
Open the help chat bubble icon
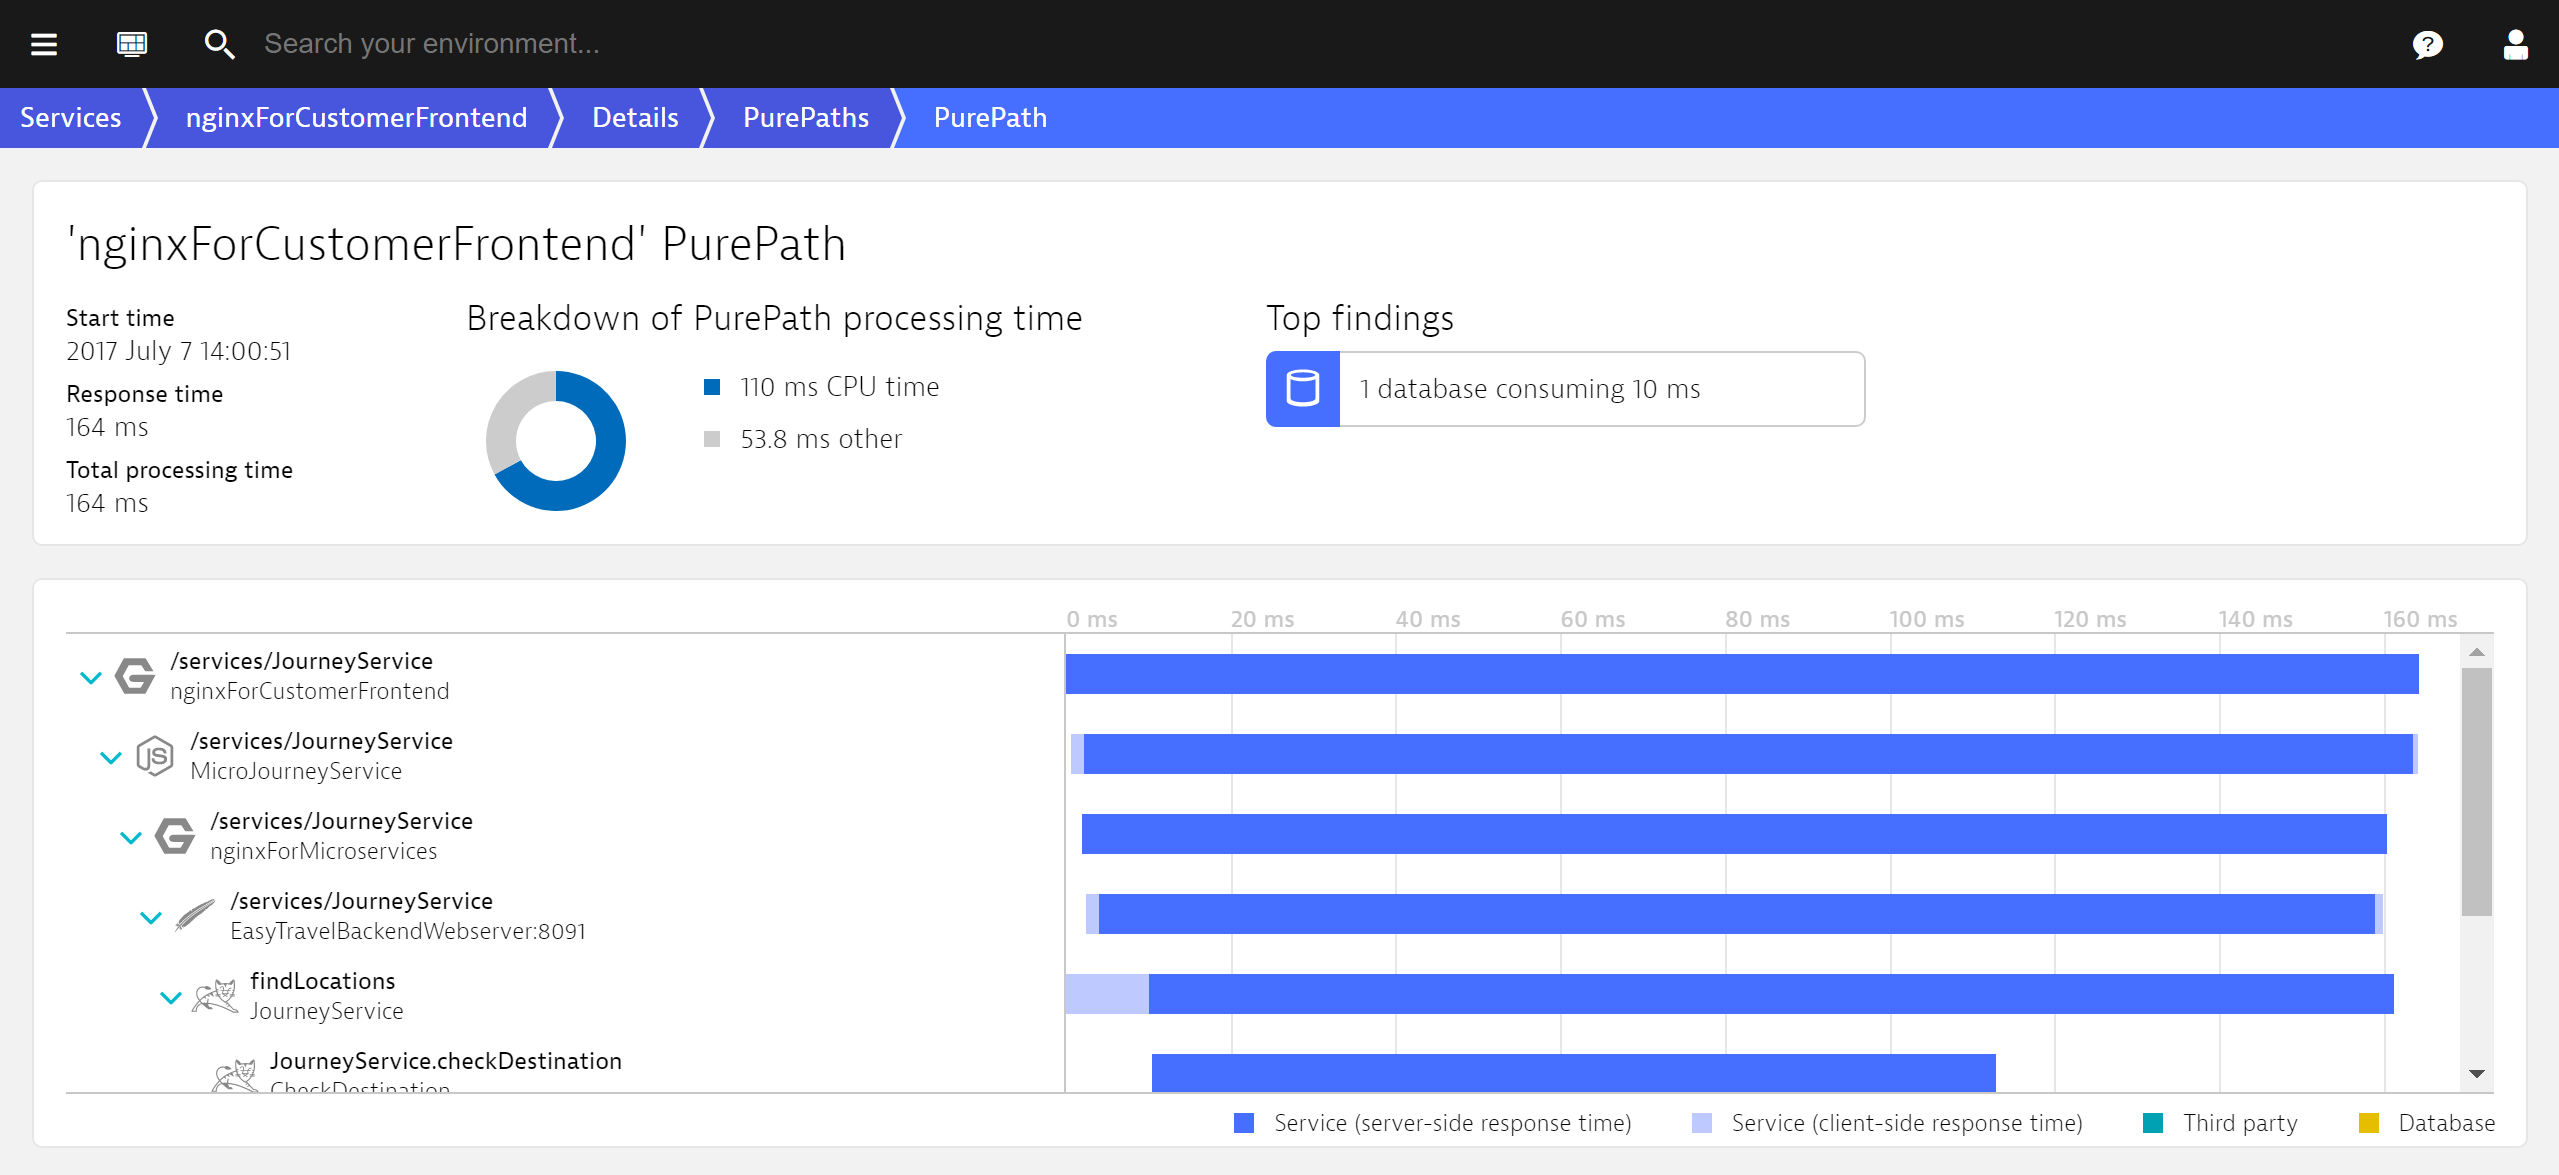[x=2427, y=44]
